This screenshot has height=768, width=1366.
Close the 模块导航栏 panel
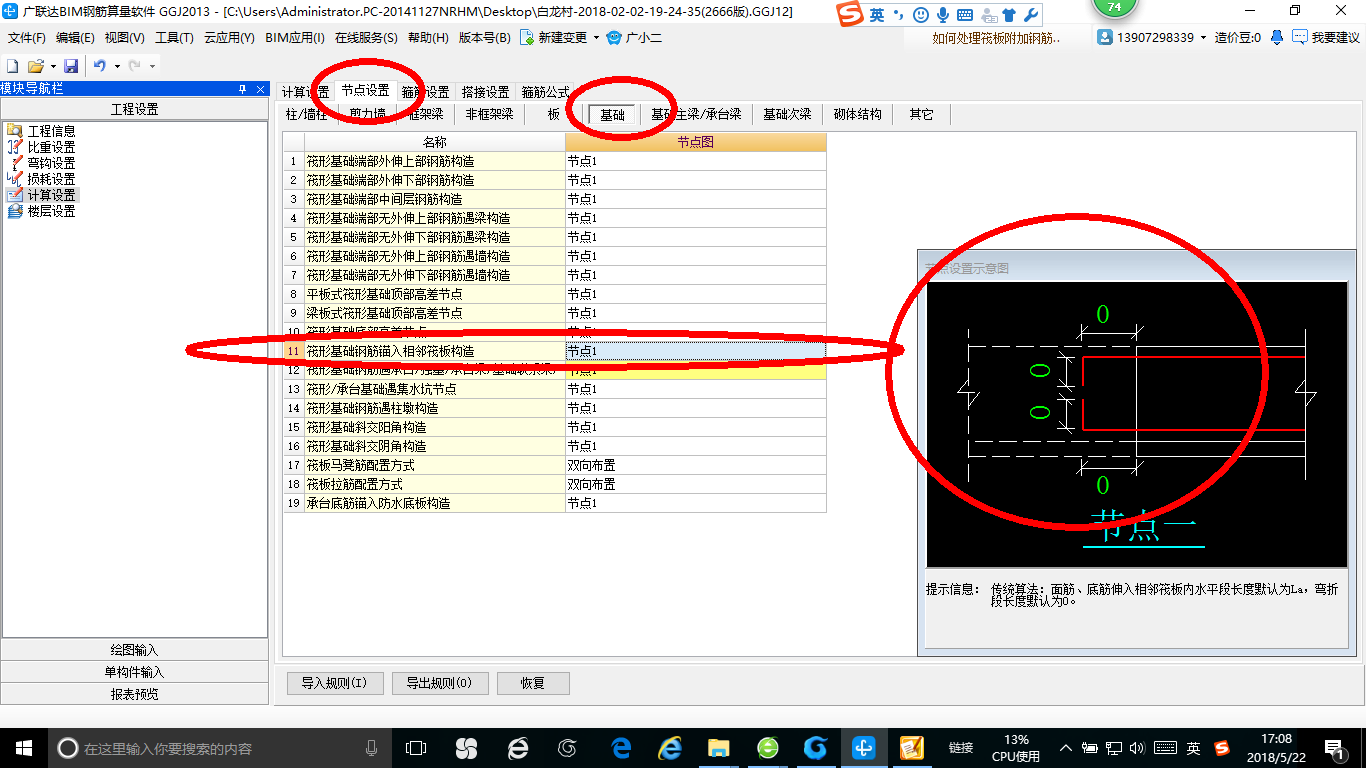coord(260,89)
